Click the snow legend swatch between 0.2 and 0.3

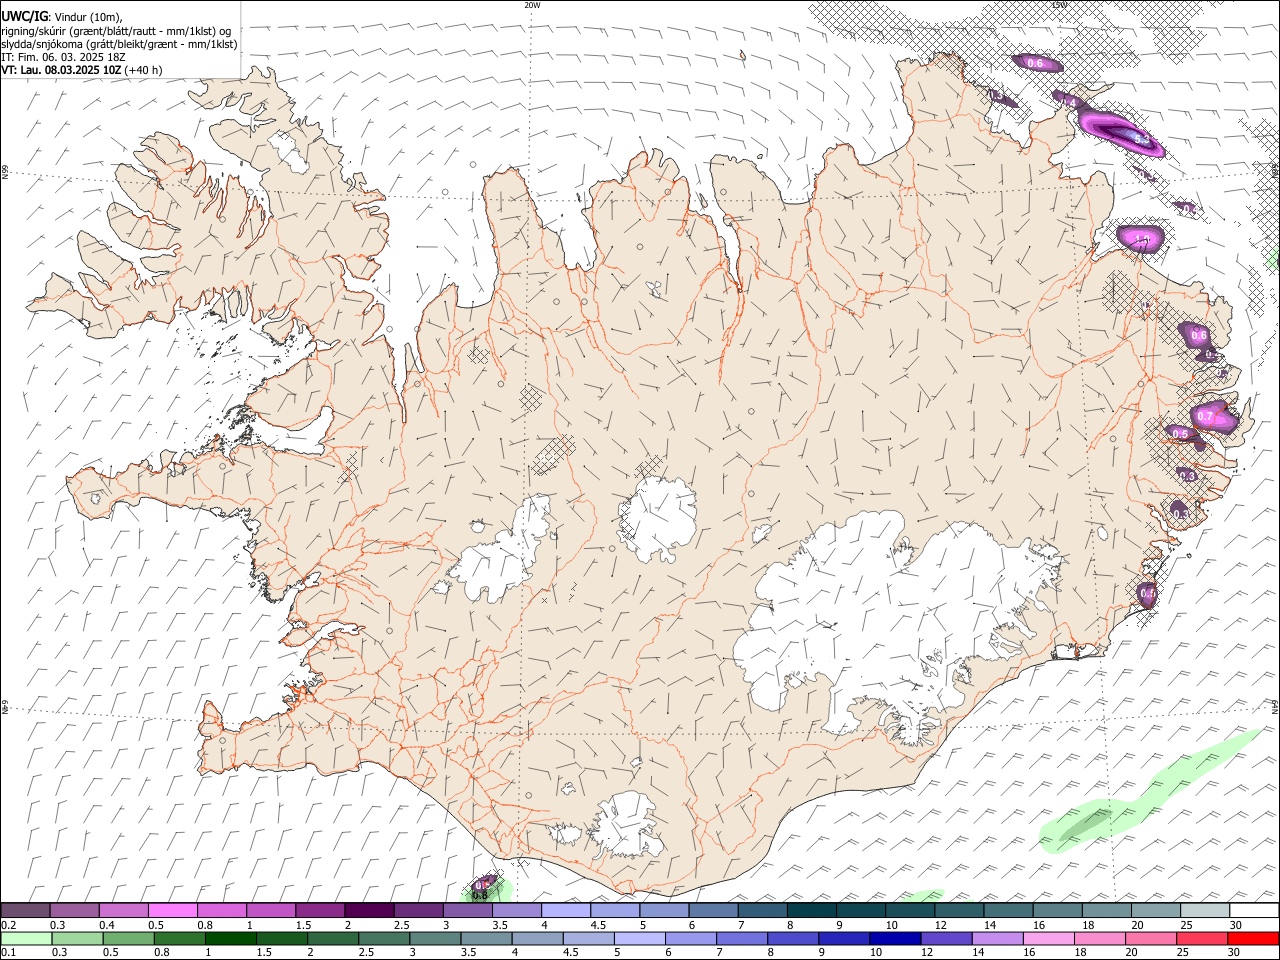tap(26, 911)
